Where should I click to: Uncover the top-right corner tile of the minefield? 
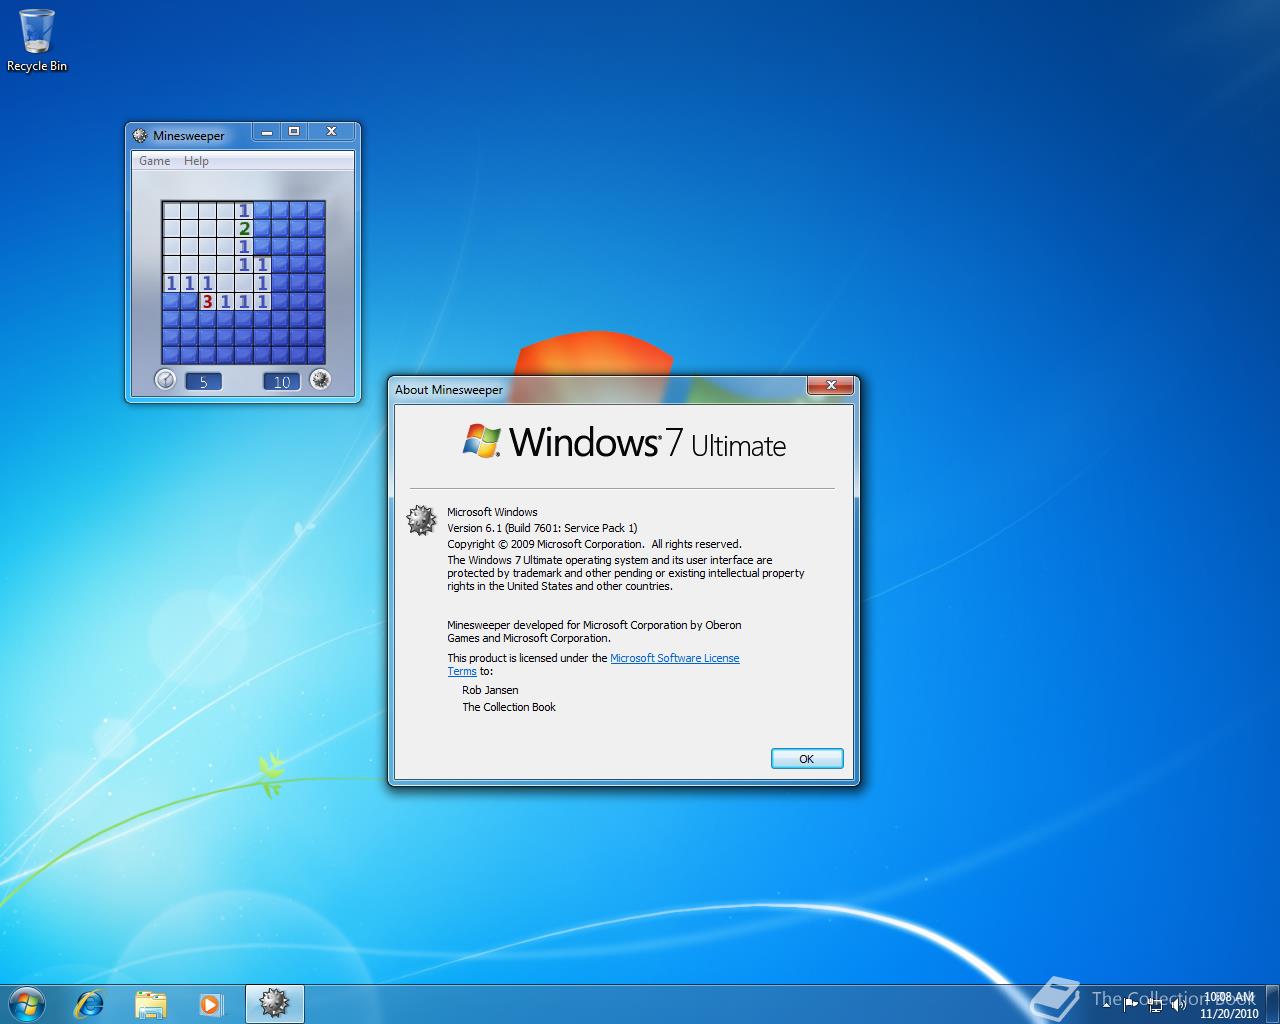[316, 211]
